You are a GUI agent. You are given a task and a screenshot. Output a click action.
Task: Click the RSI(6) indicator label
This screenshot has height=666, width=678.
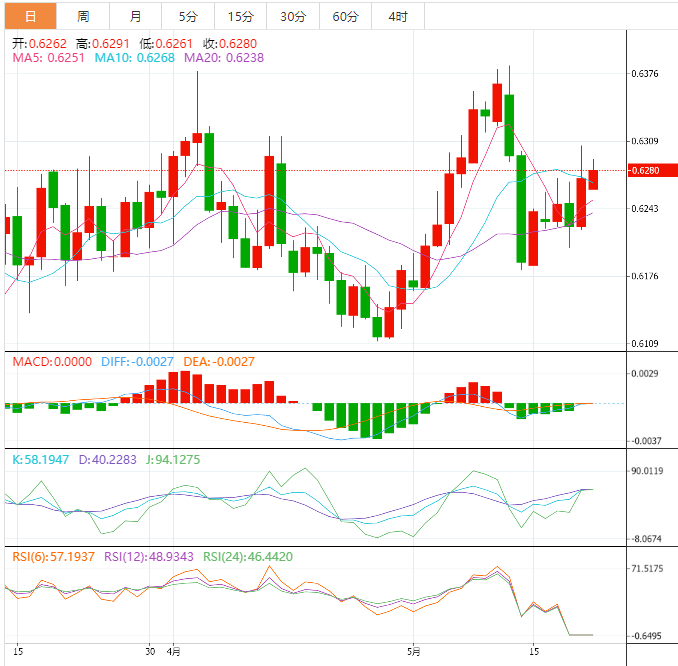[x=51, y=556]
